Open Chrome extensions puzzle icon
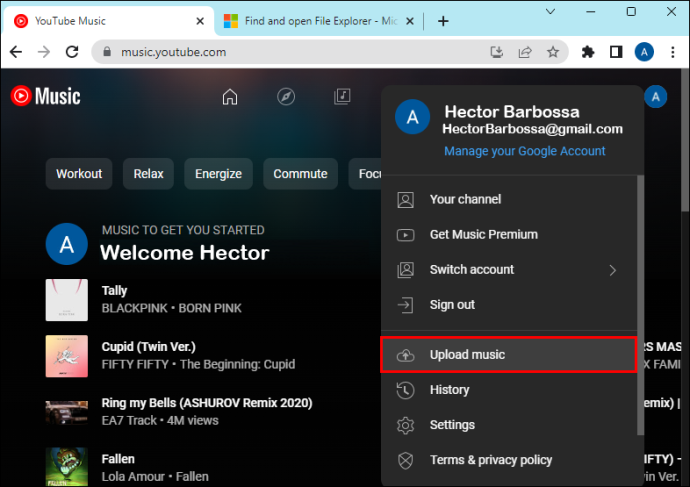690x487 pixels. pos(588,52)
